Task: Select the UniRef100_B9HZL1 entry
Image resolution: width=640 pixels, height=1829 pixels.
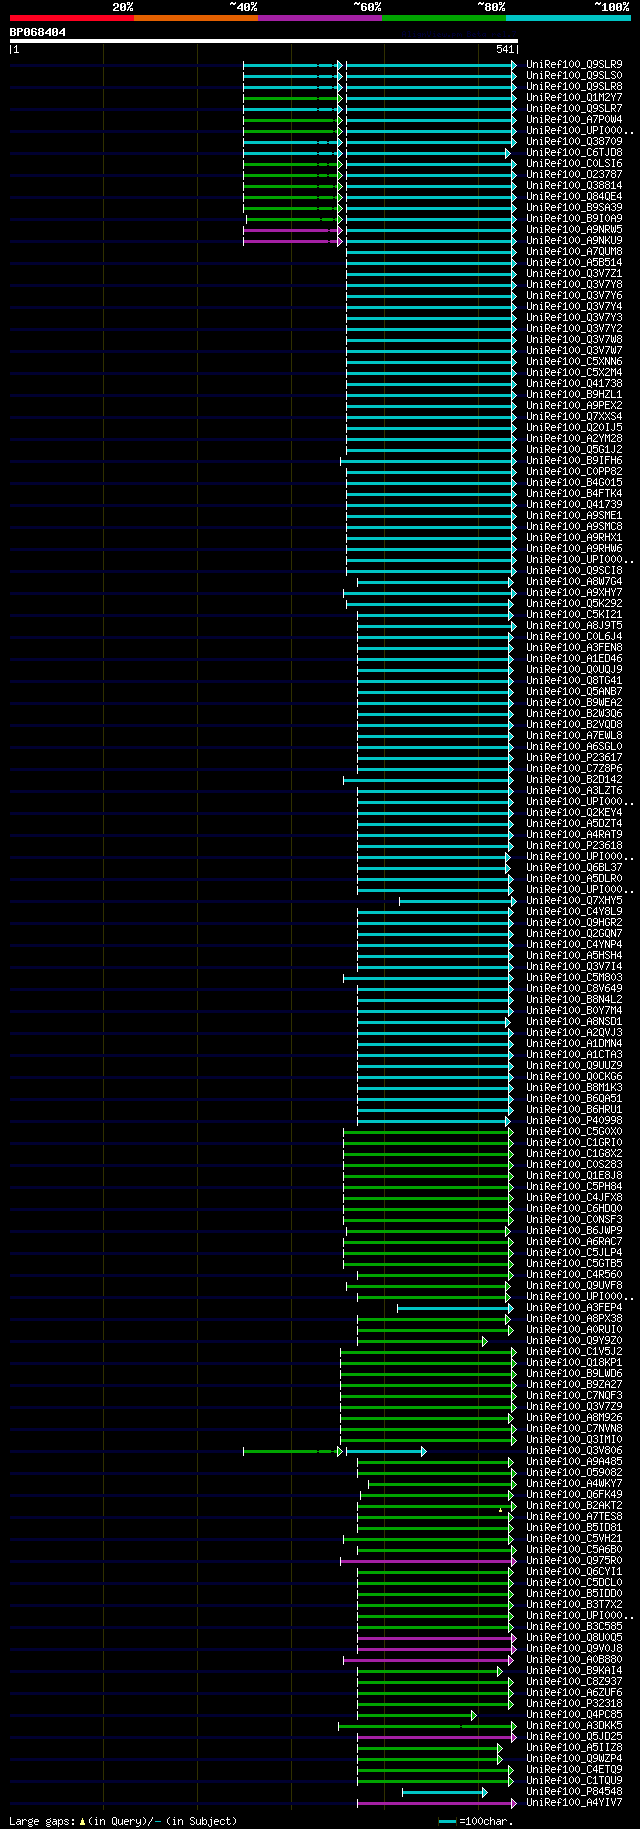Action: click(574, 395)
